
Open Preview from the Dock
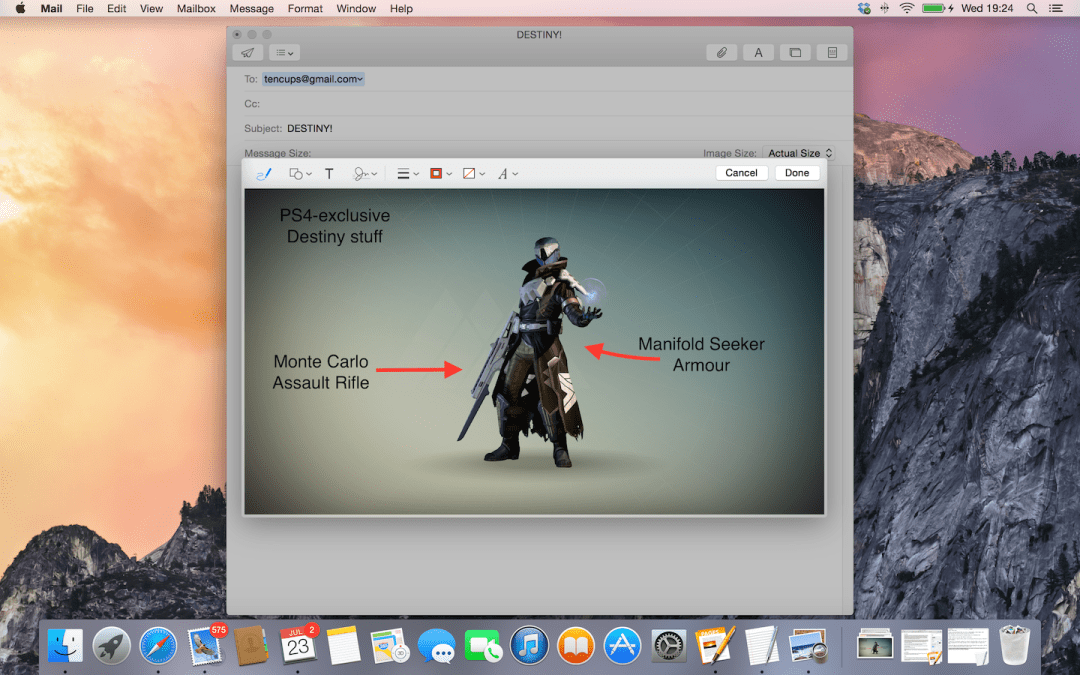point(807,647)
